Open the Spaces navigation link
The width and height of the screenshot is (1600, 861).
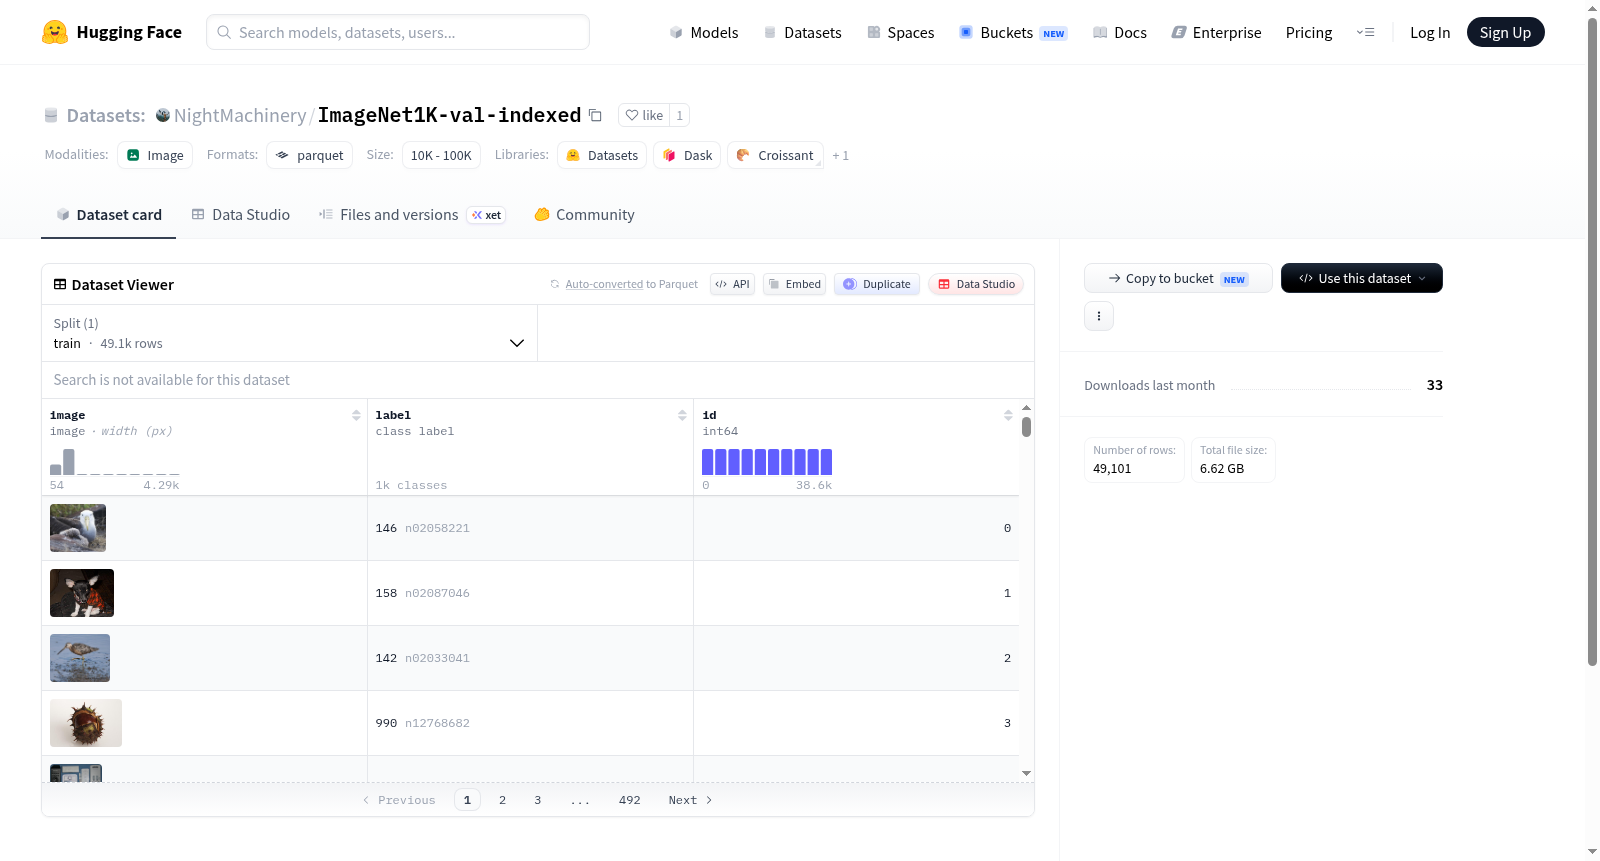901,32
